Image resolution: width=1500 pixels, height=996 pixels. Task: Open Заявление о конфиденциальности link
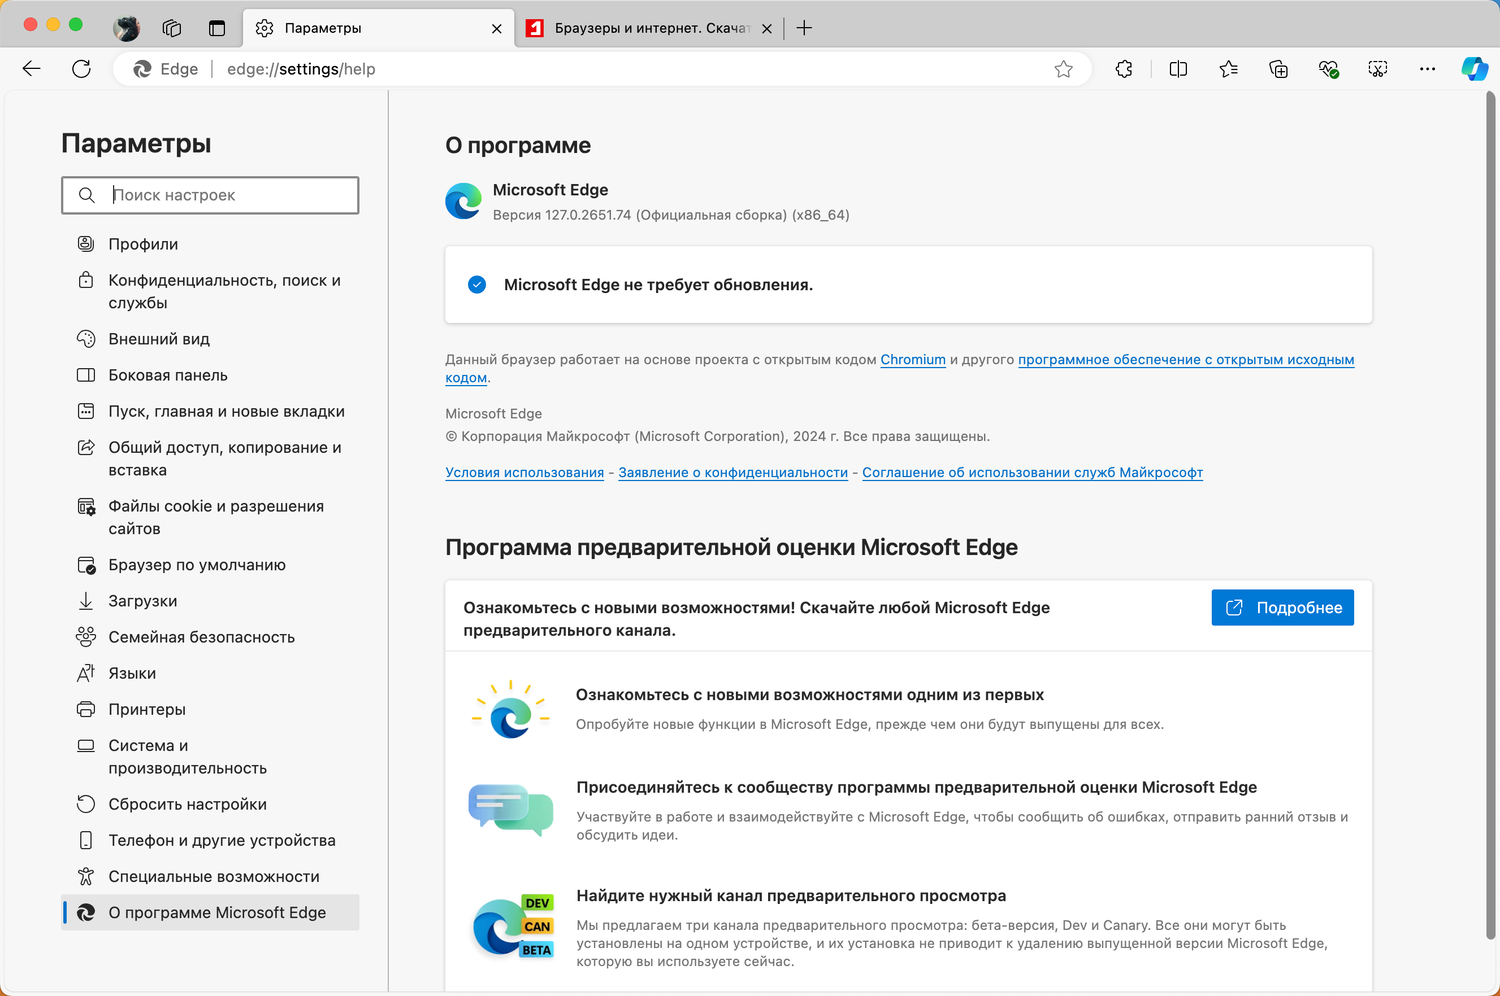tap(733, 473)
